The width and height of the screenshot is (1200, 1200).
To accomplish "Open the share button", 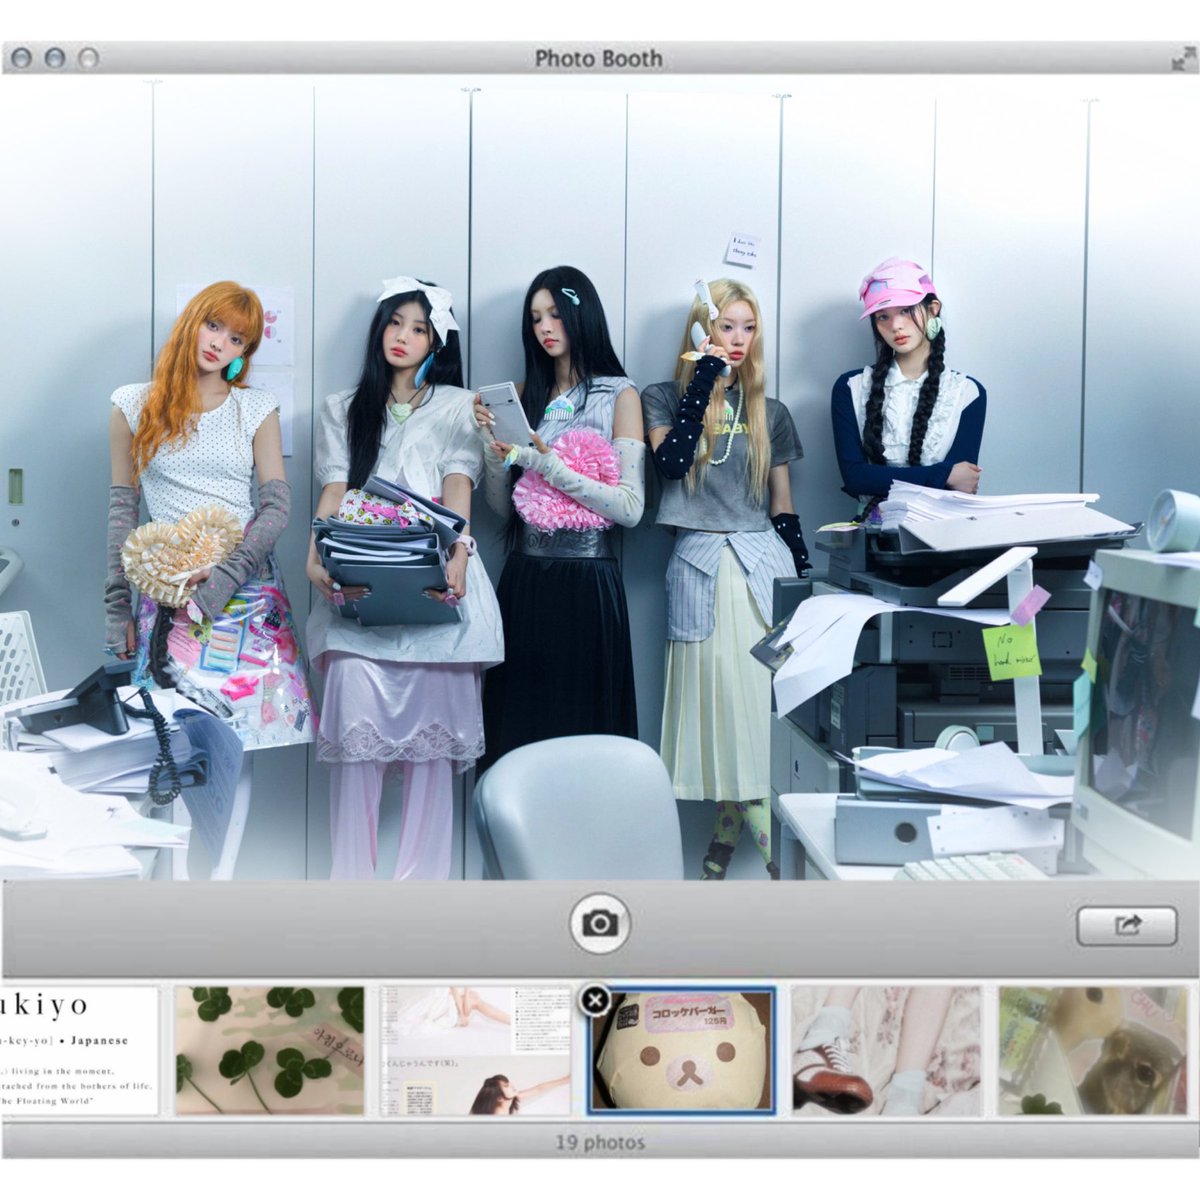I will coord(1127,926).
